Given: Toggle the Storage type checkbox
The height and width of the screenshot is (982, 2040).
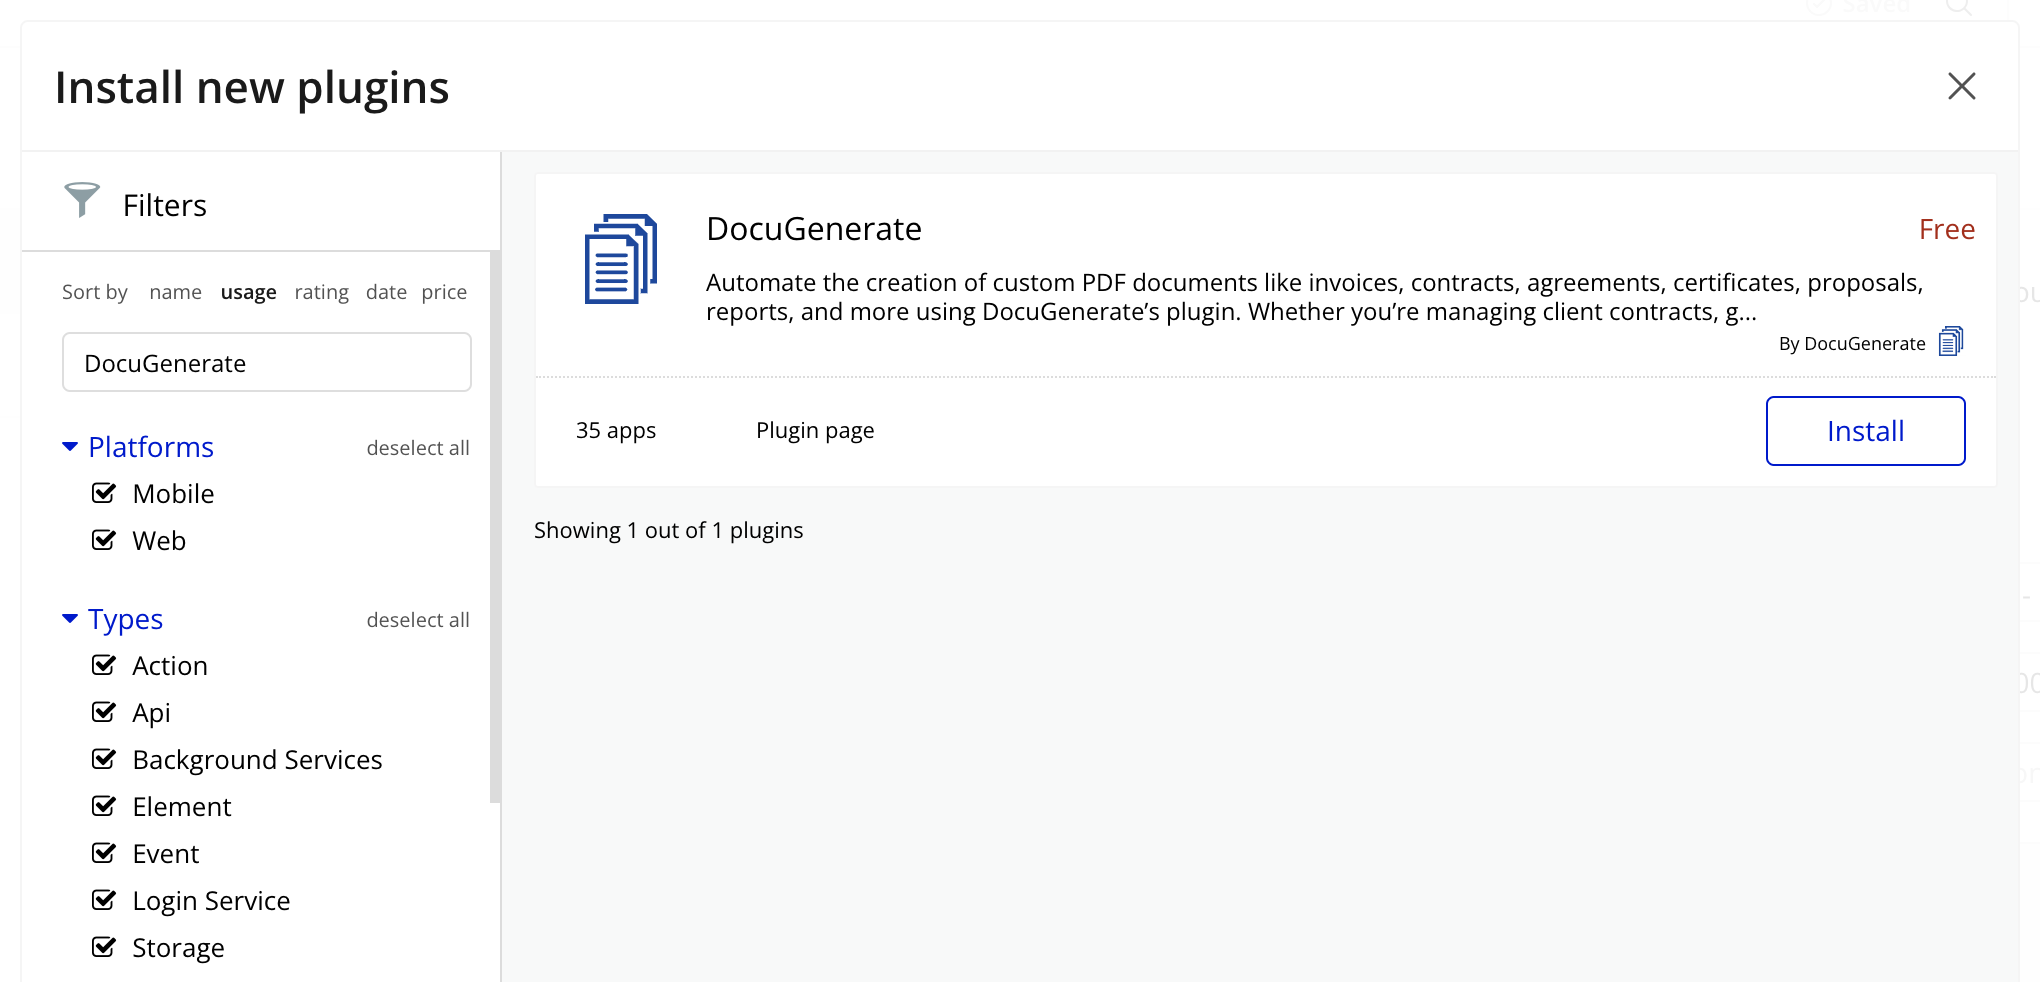Looking at the screenshot, I should click(104, 947).
